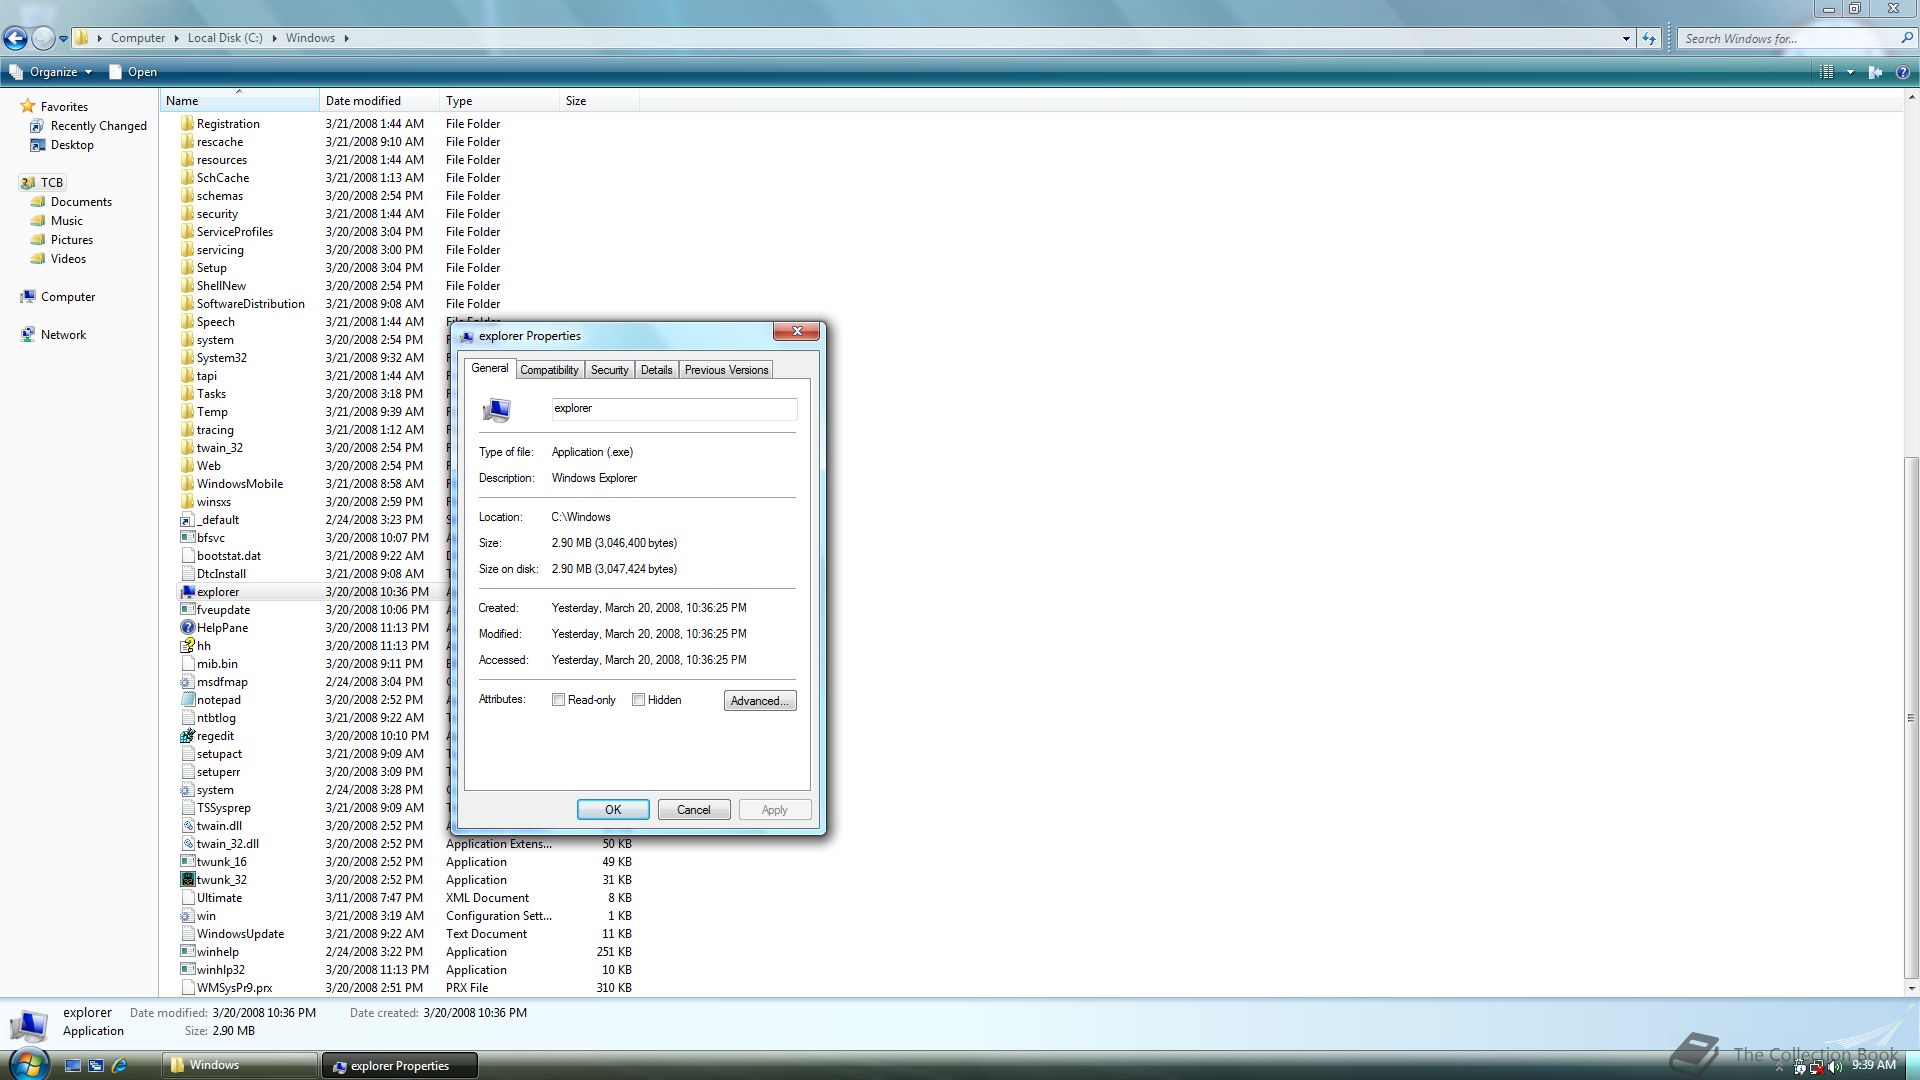Select the HelpPane file icon
1920x1080 pixels.
pos(187,628)
